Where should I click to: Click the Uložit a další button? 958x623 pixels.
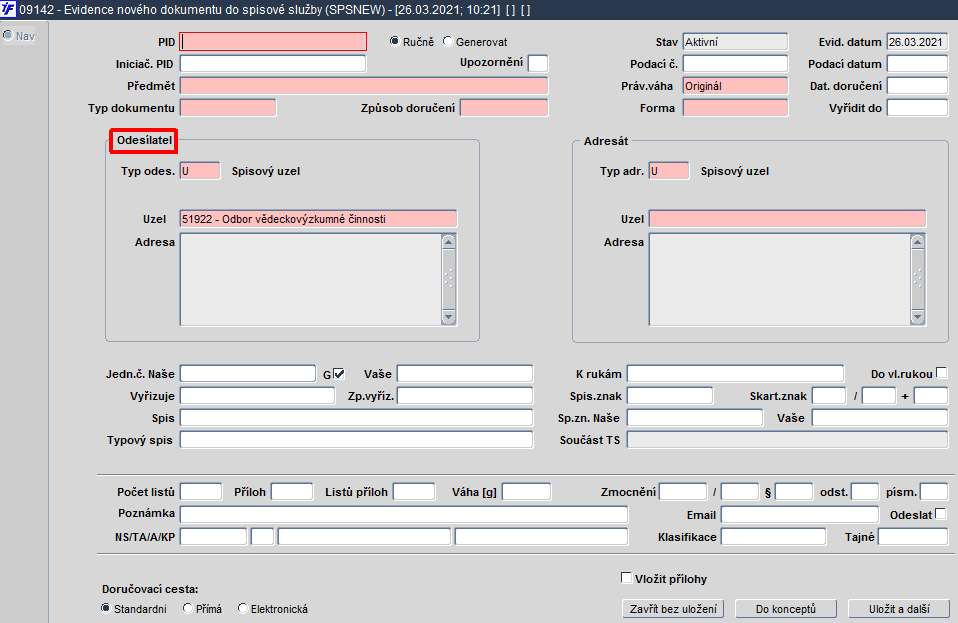click(899, 609)
